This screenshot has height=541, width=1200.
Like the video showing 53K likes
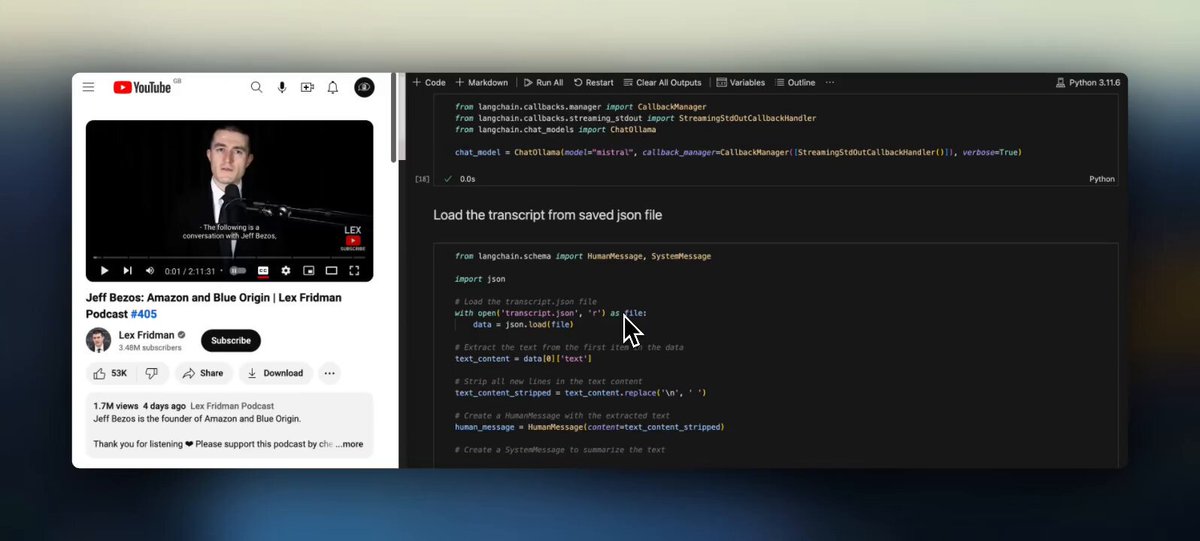point(111,373)
